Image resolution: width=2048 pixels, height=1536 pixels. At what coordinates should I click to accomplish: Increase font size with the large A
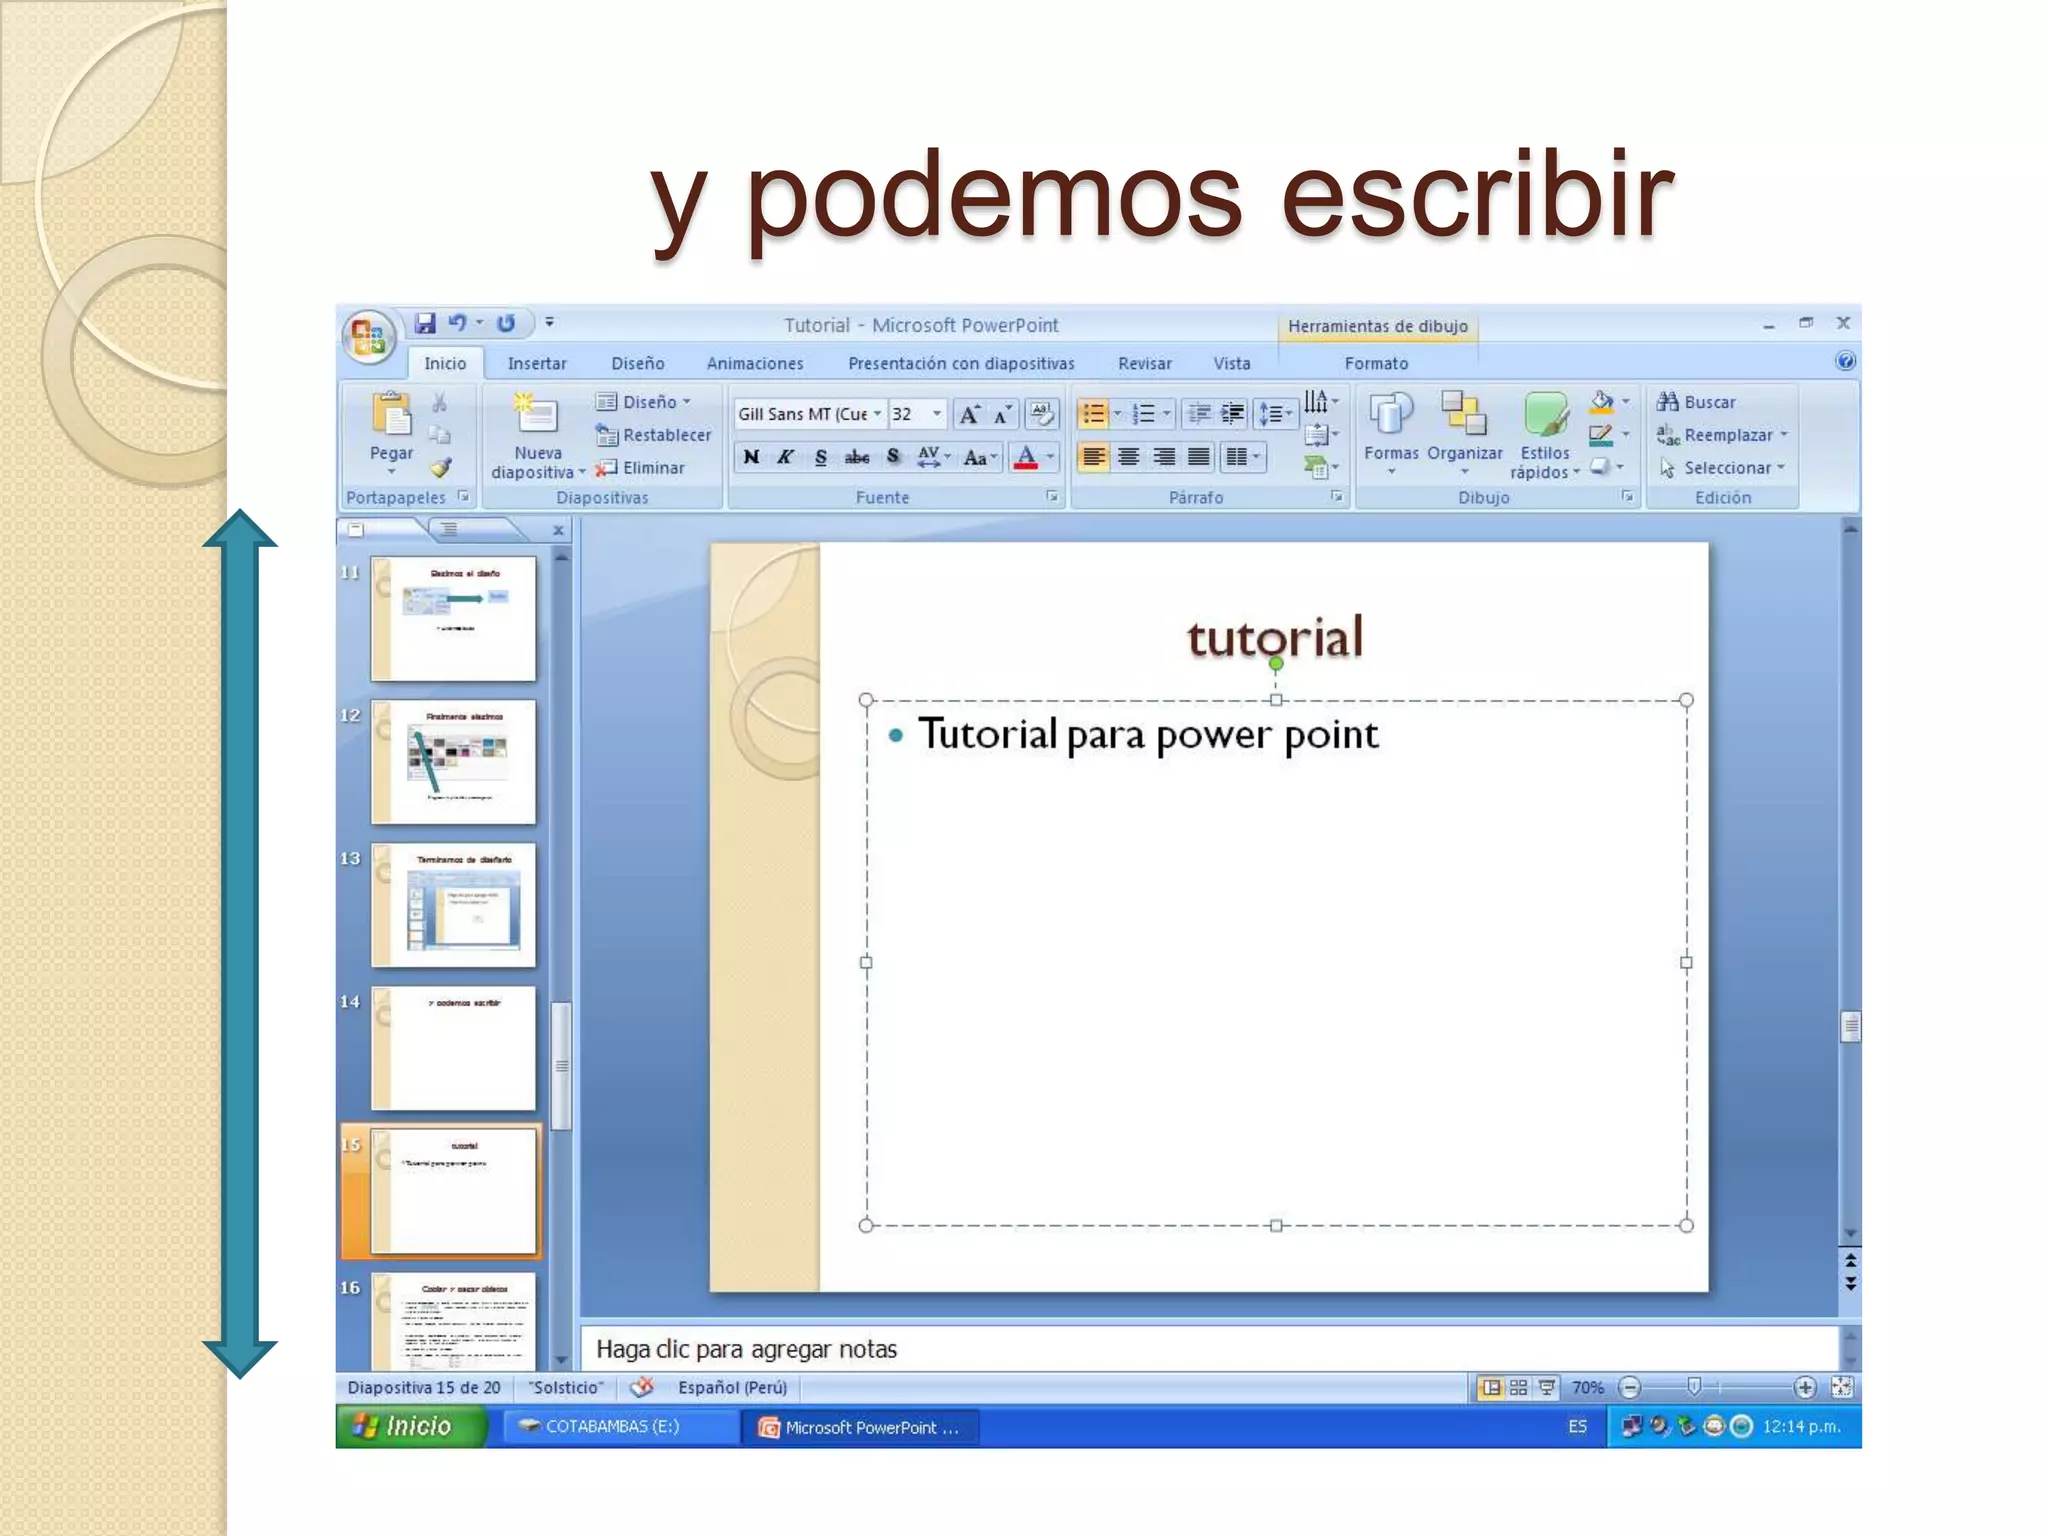click(968, 414)
